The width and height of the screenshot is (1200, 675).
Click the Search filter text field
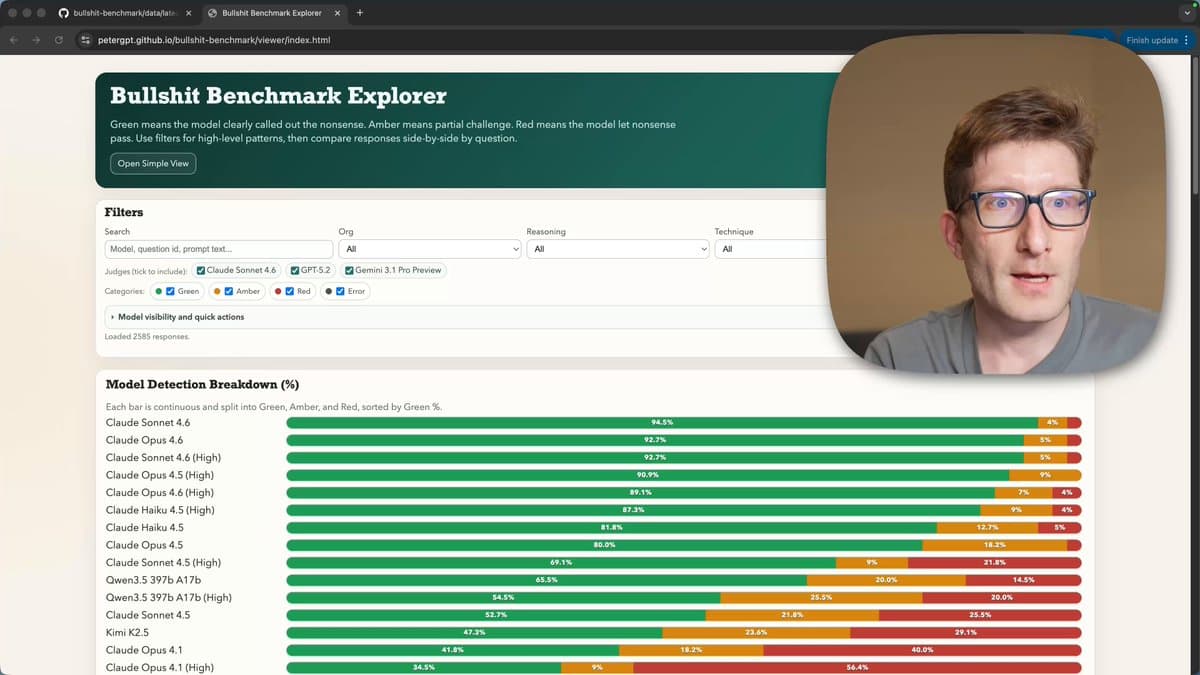coord(218,249)
